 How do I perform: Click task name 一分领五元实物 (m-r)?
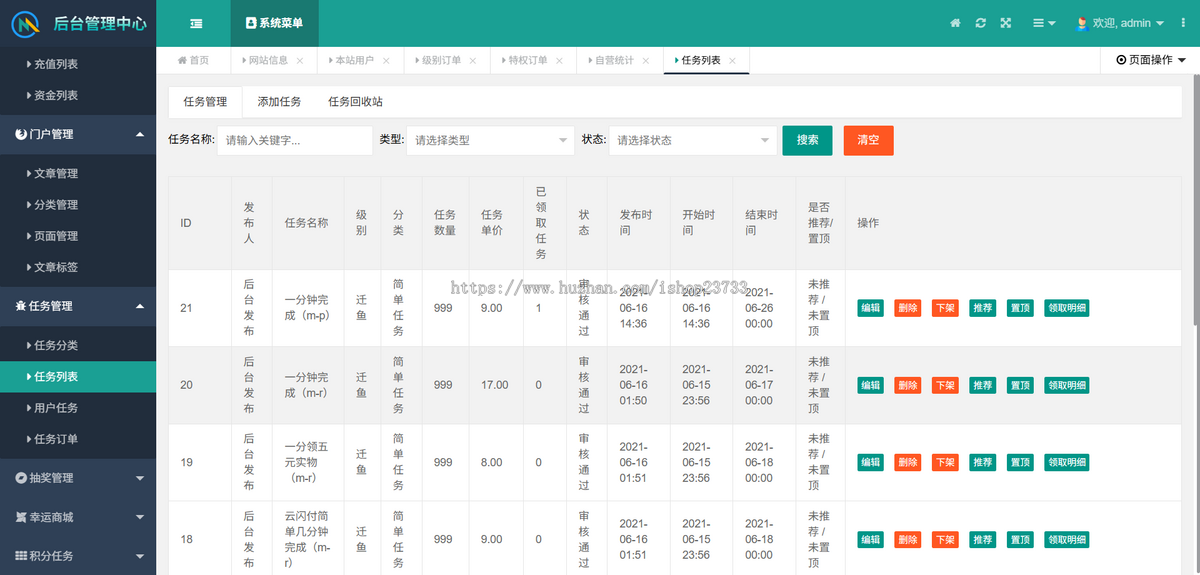tap(306, 462)
